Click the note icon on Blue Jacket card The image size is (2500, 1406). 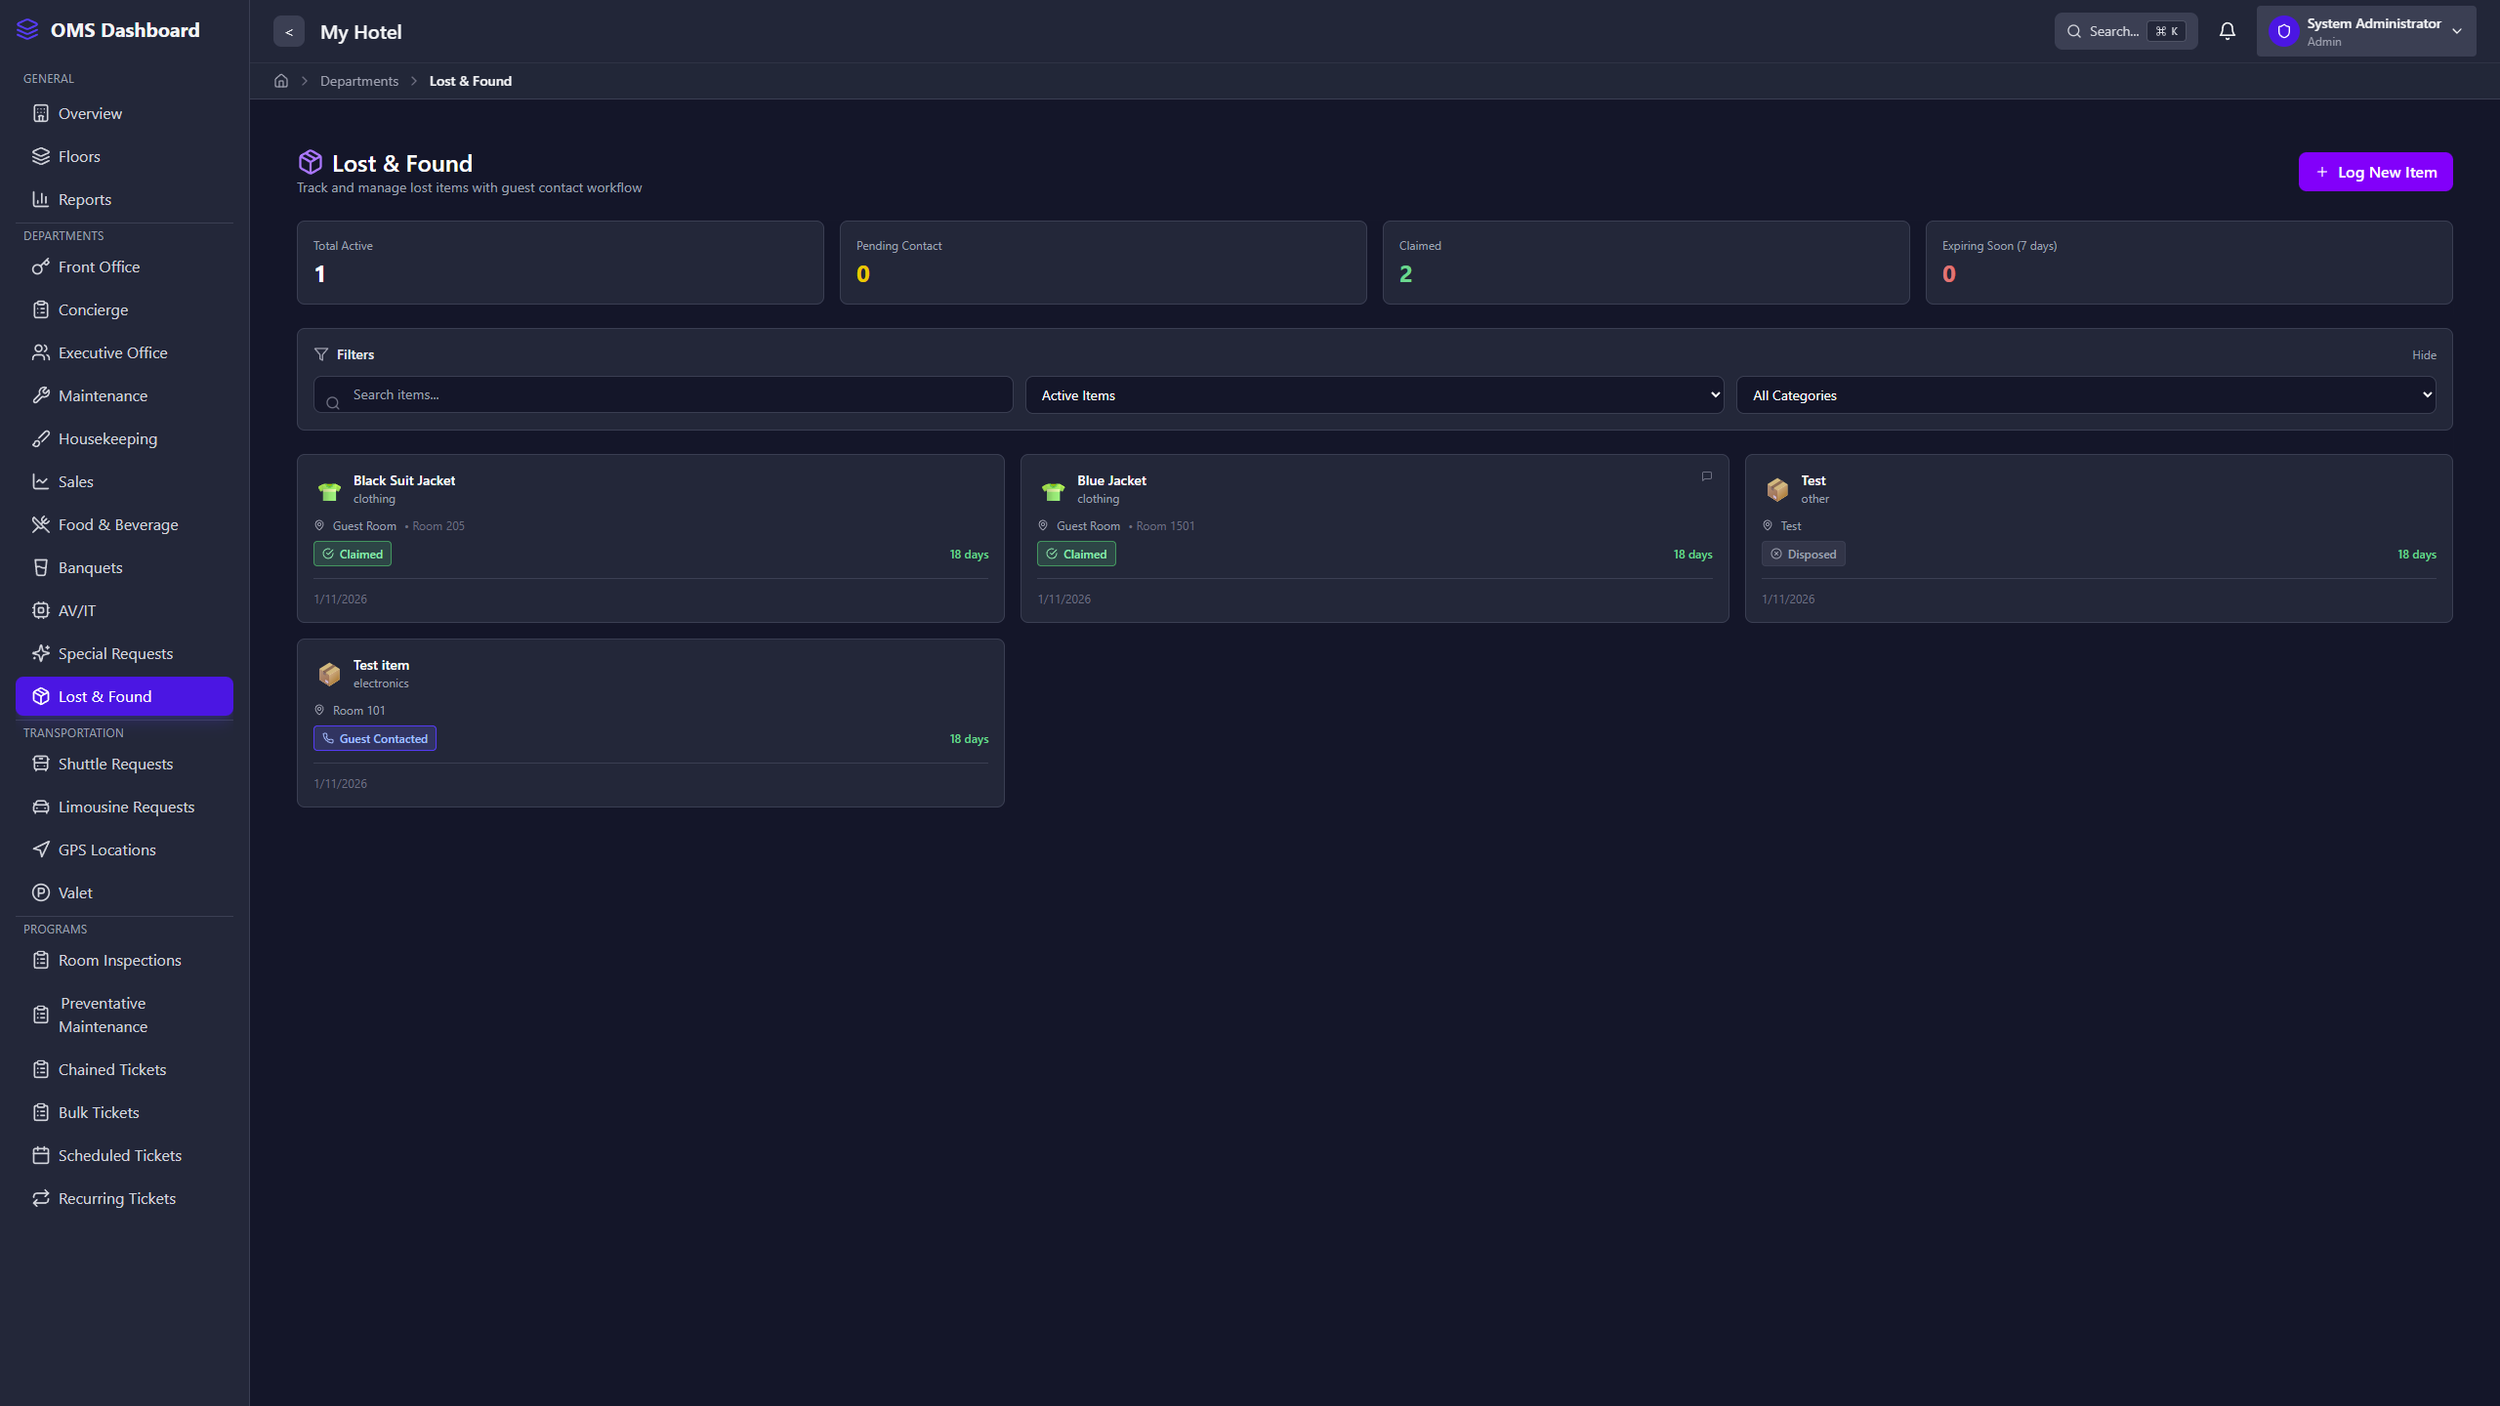1706,477
